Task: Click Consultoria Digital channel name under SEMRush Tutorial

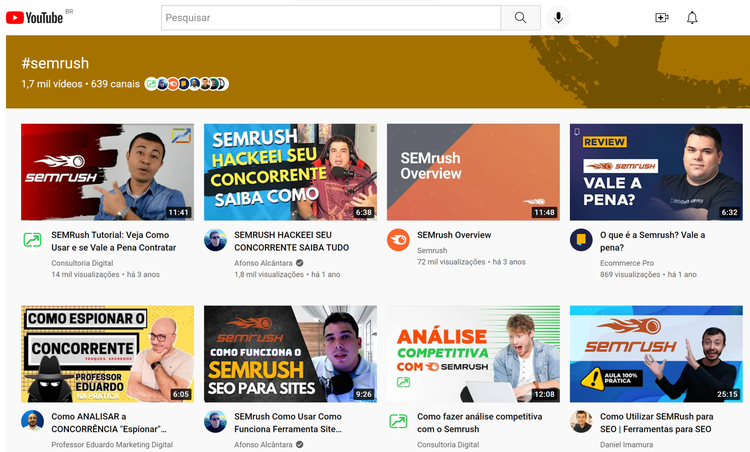Action: [82, 263]
